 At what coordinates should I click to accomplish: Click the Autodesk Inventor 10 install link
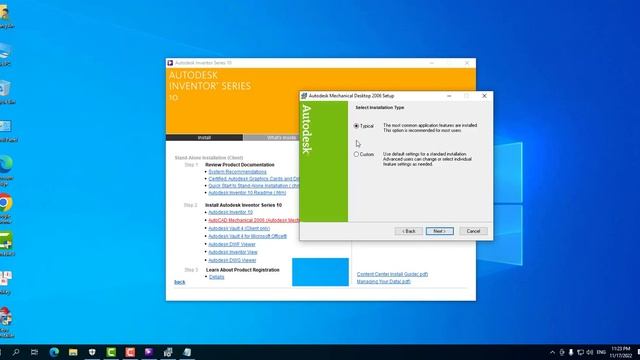tap(230, 212)
